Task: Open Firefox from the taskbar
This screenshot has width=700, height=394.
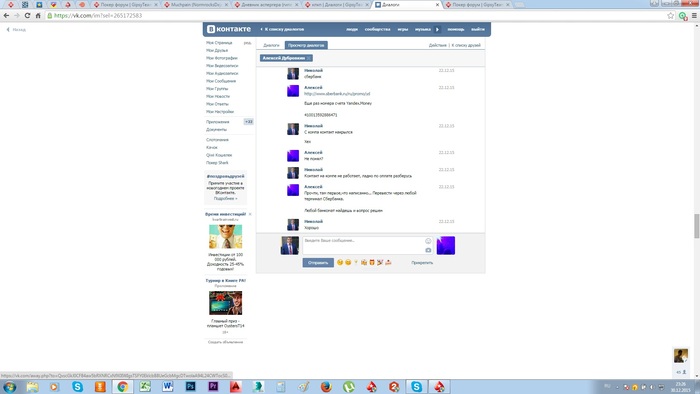Action: (x=326, y=386)
